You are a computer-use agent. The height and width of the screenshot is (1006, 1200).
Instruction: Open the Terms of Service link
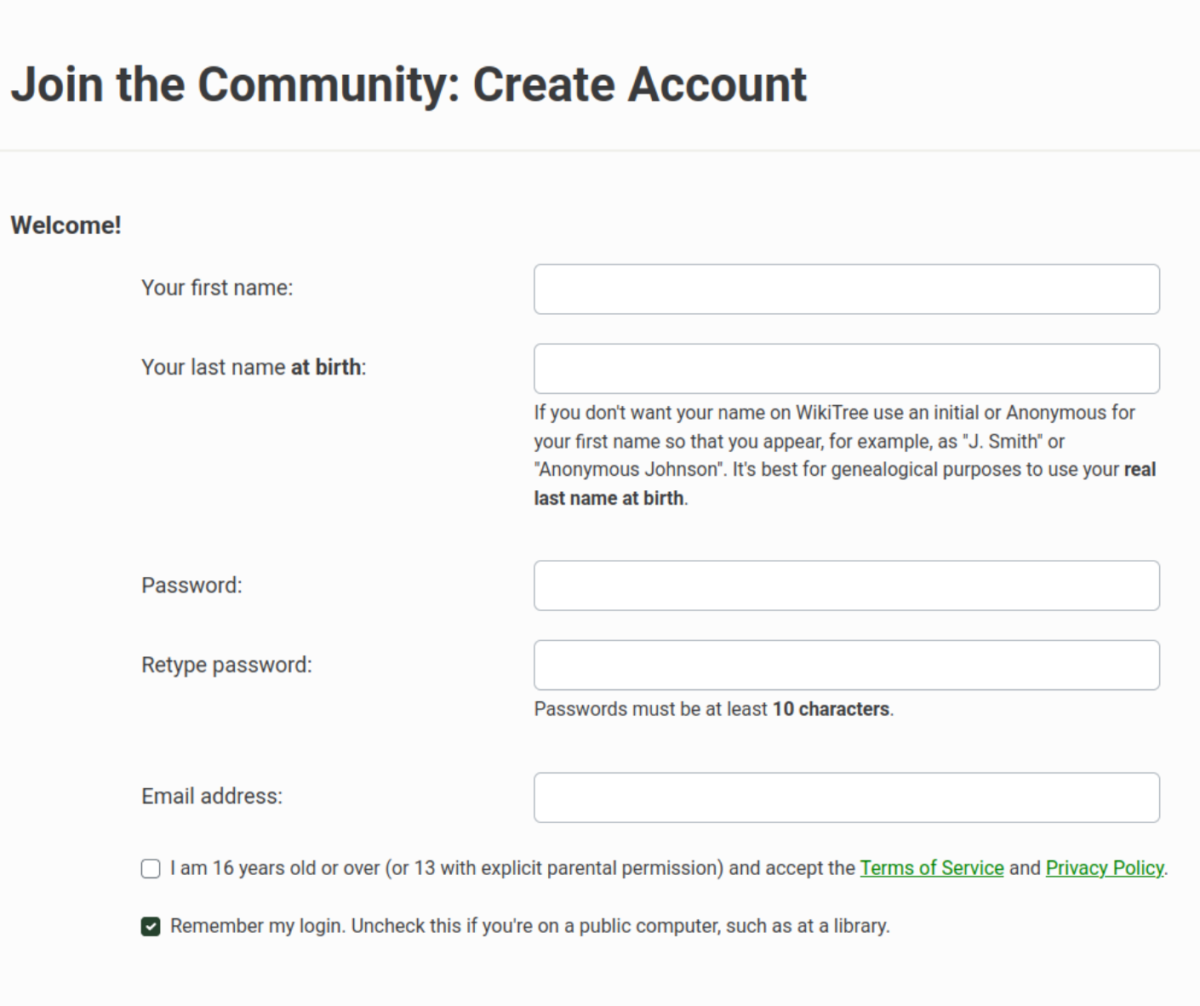tap(932, 868)
